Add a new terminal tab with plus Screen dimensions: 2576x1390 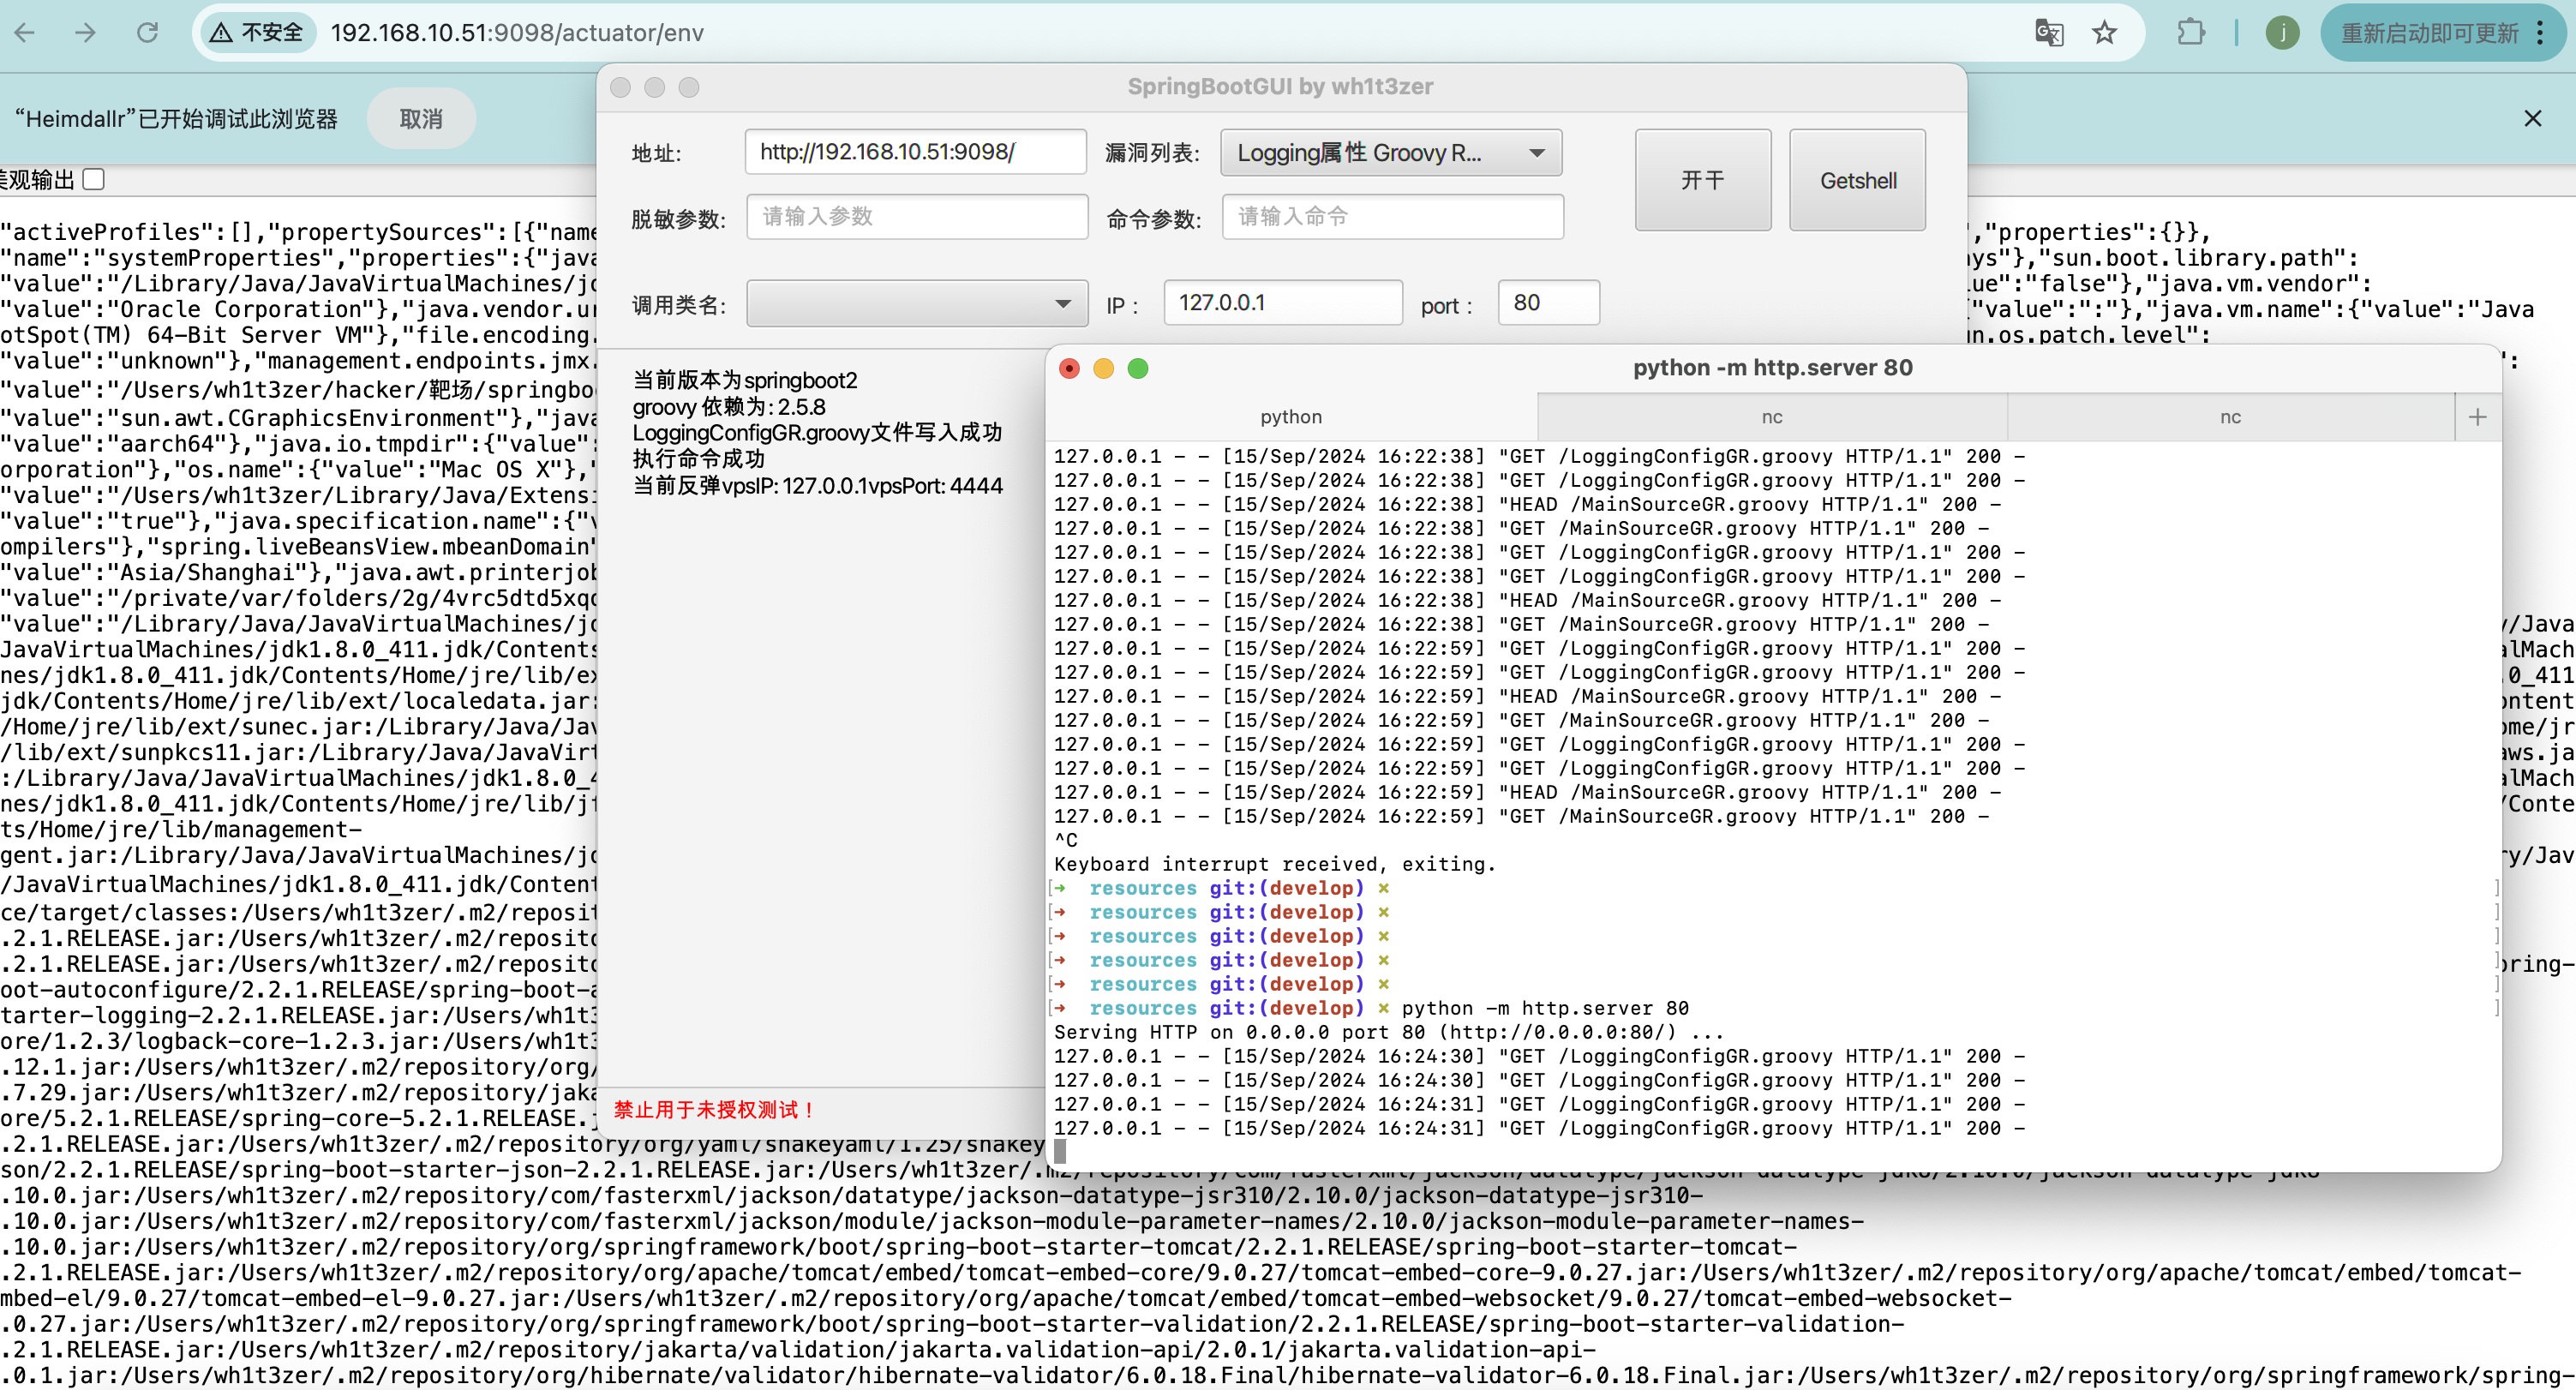coord(2477,417)
